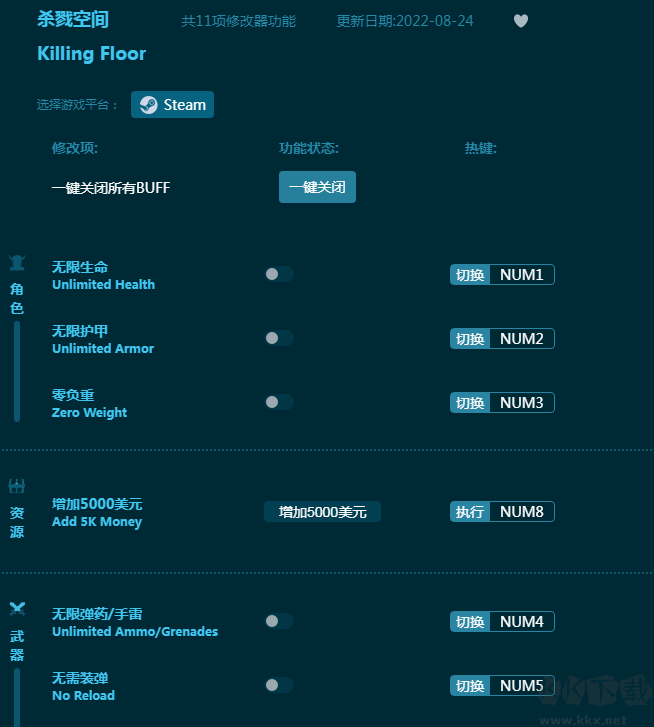The height and width of the screenshot is (727, 654).
Task: Click the NUM5 hotkey field
Action: click(x=521, y=686)
